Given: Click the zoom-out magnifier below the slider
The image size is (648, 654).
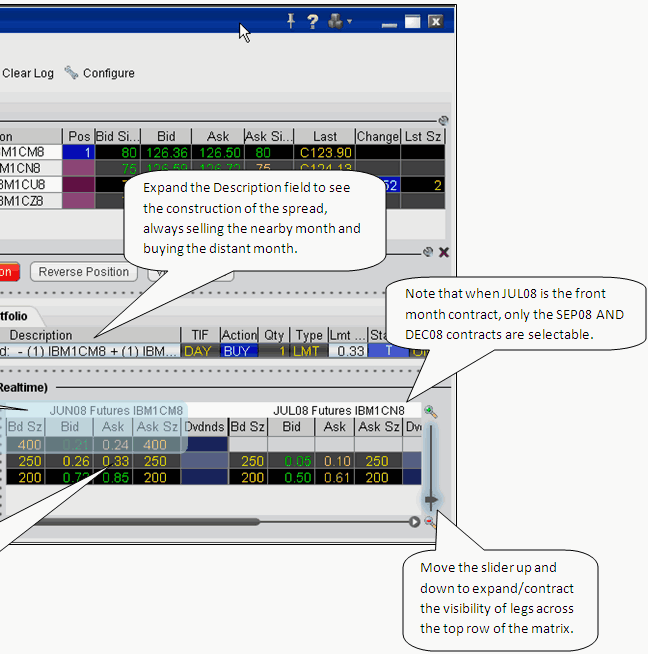Looking at the screenshot, I should click(x=430, y=521).
